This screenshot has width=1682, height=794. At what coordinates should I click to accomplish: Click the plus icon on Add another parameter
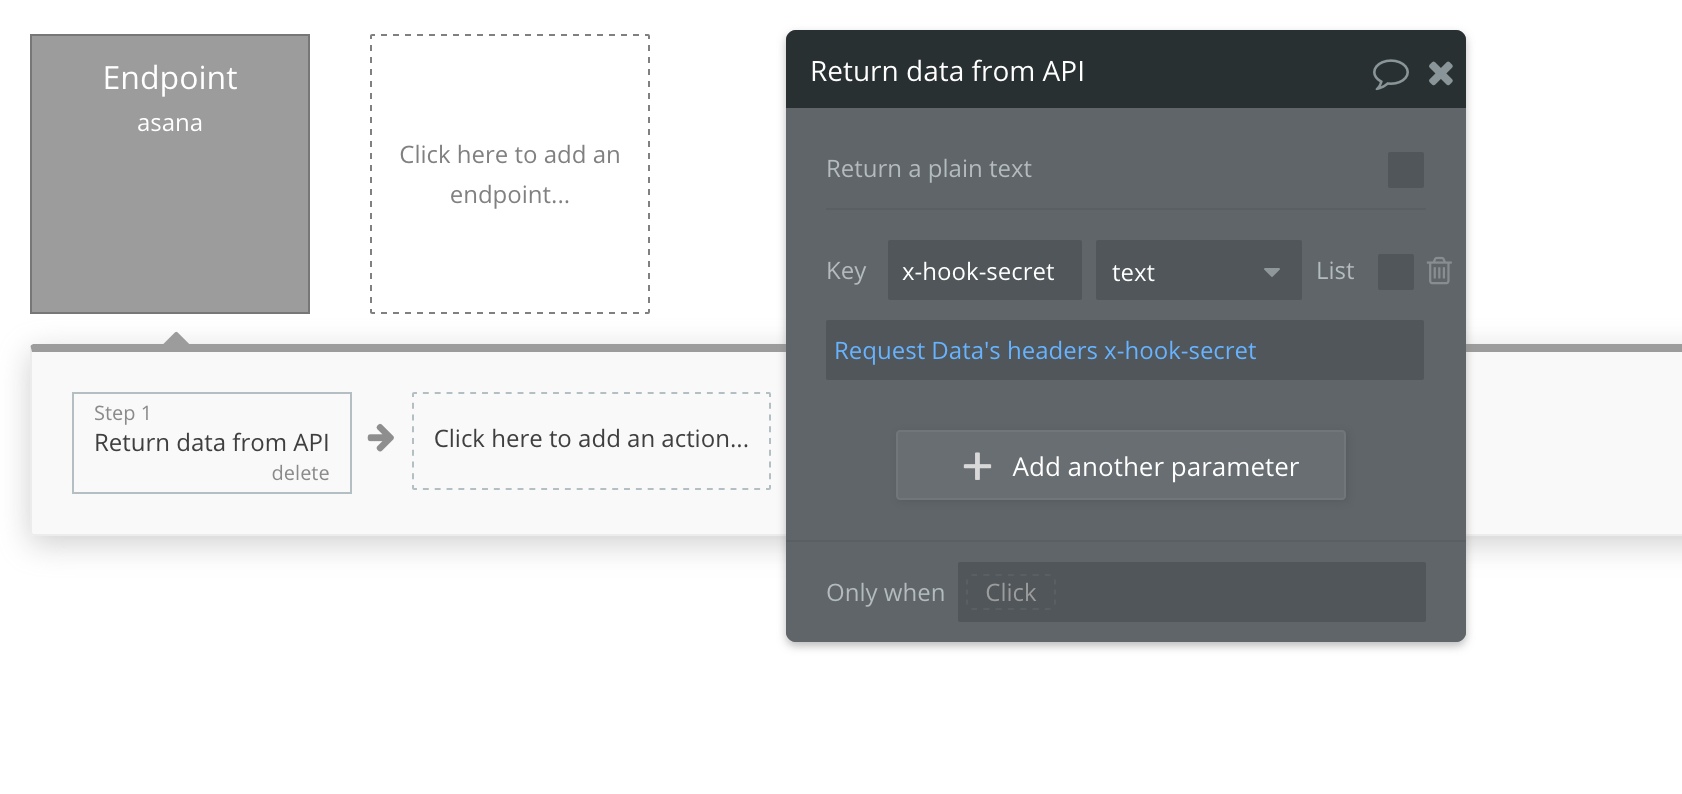[977, 466]
